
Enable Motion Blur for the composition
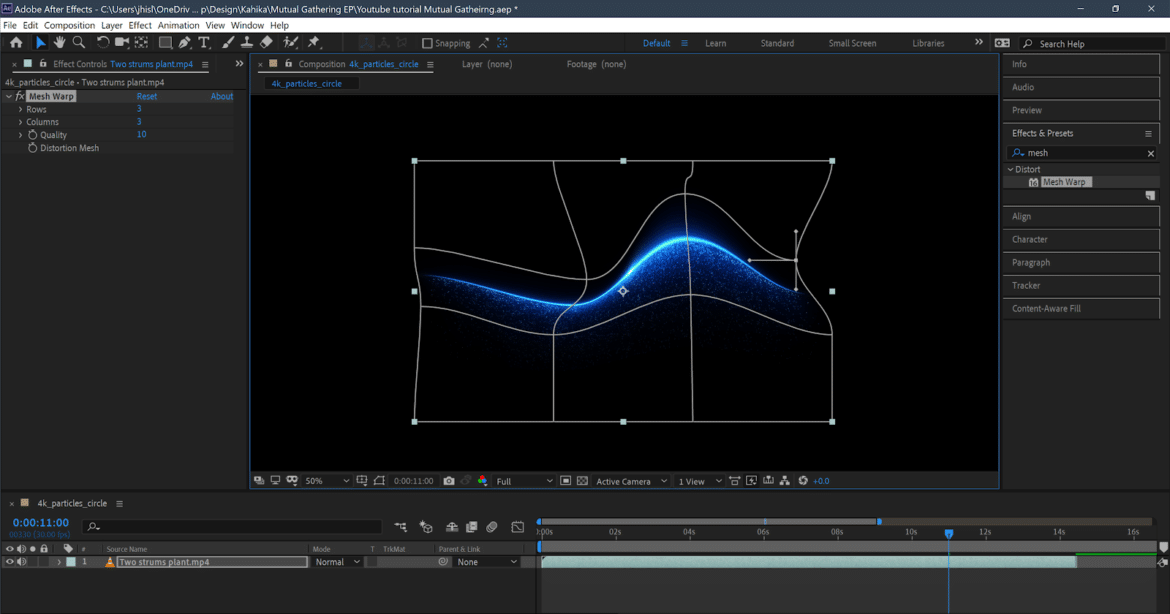tap(491, 527)
